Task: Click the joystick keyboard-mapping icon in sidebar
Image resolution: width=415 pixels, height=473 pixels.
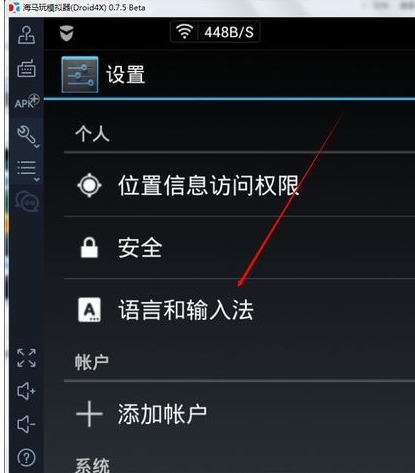Action: coord(26,35)
